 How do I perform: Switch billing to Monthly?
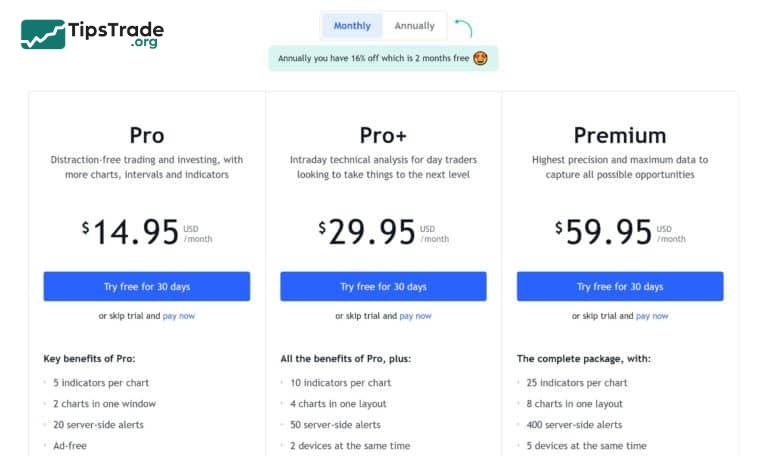point(352,26)
